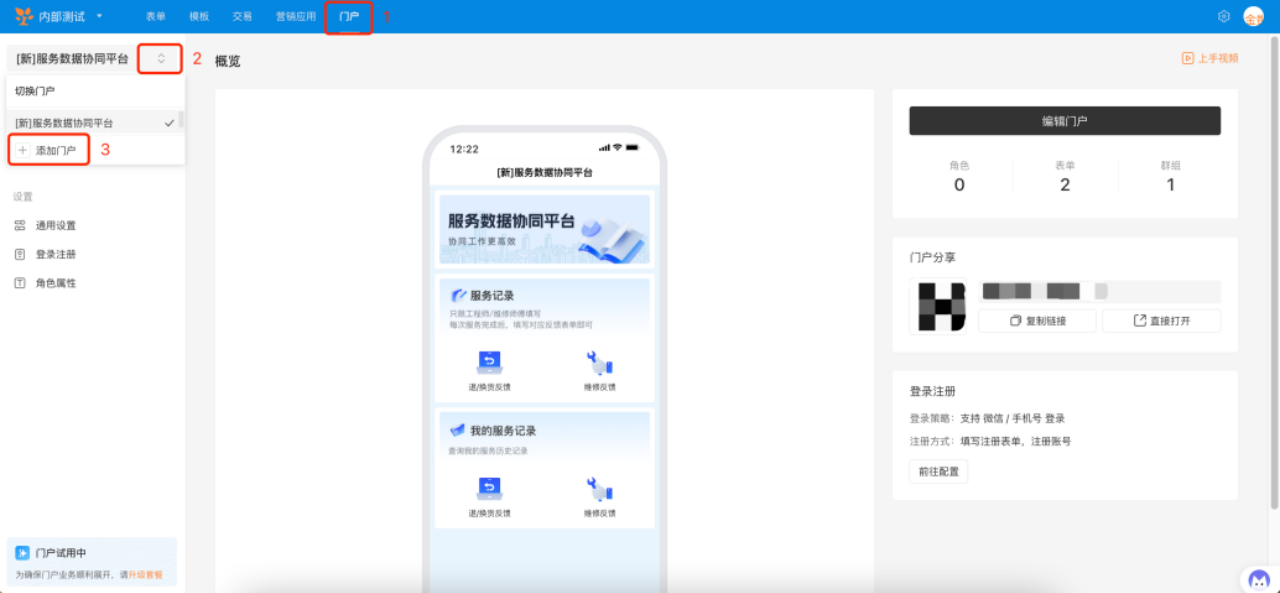Click the 注册方式 text line

click(990, 441)
